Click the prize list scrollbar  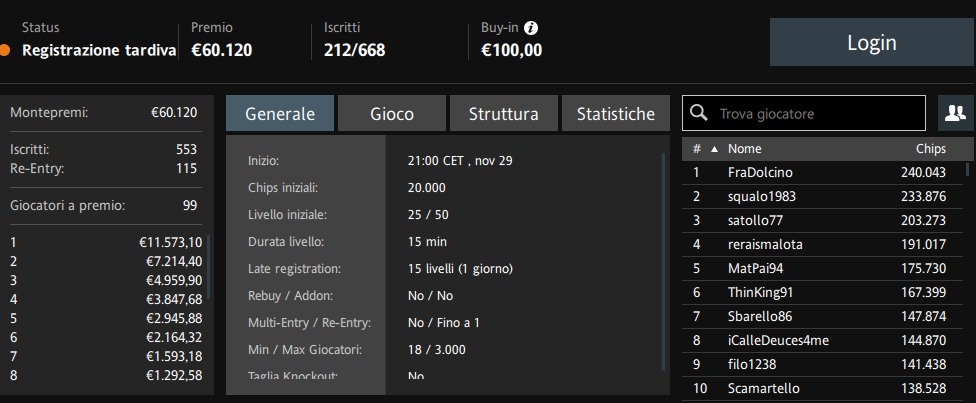pos(209,267)
